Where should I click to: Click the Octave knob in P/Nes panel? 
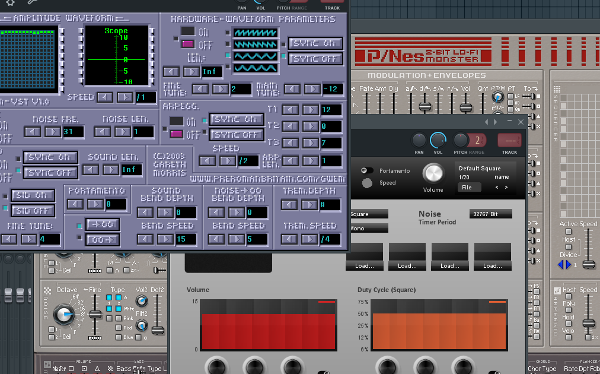63,314
